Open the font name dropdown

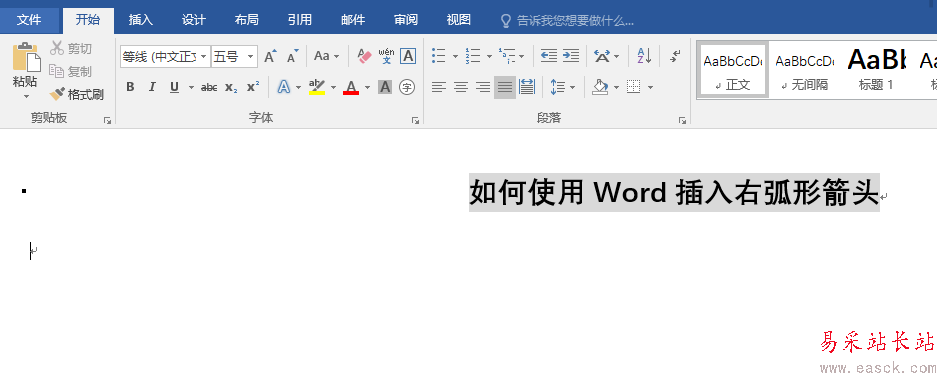pos(204,57)
